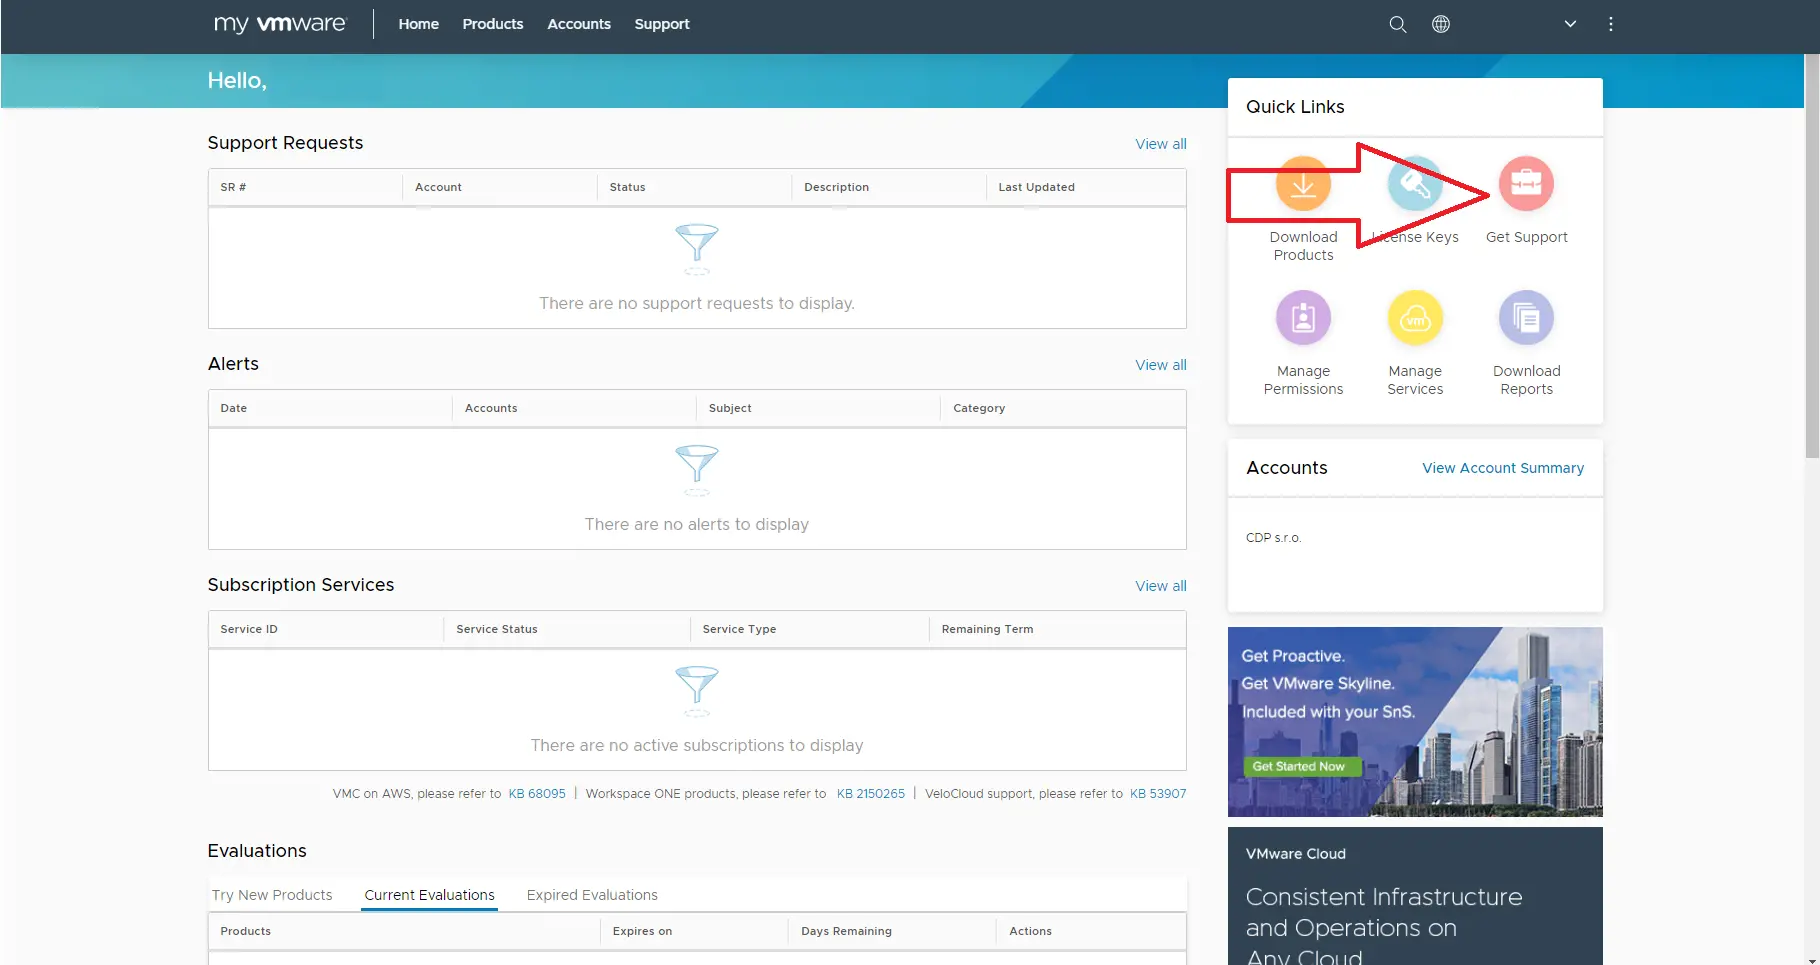Viewport: 1820px width, 965px height.
Task: Click the Status column in Support Requests
Action: (694, 187)
